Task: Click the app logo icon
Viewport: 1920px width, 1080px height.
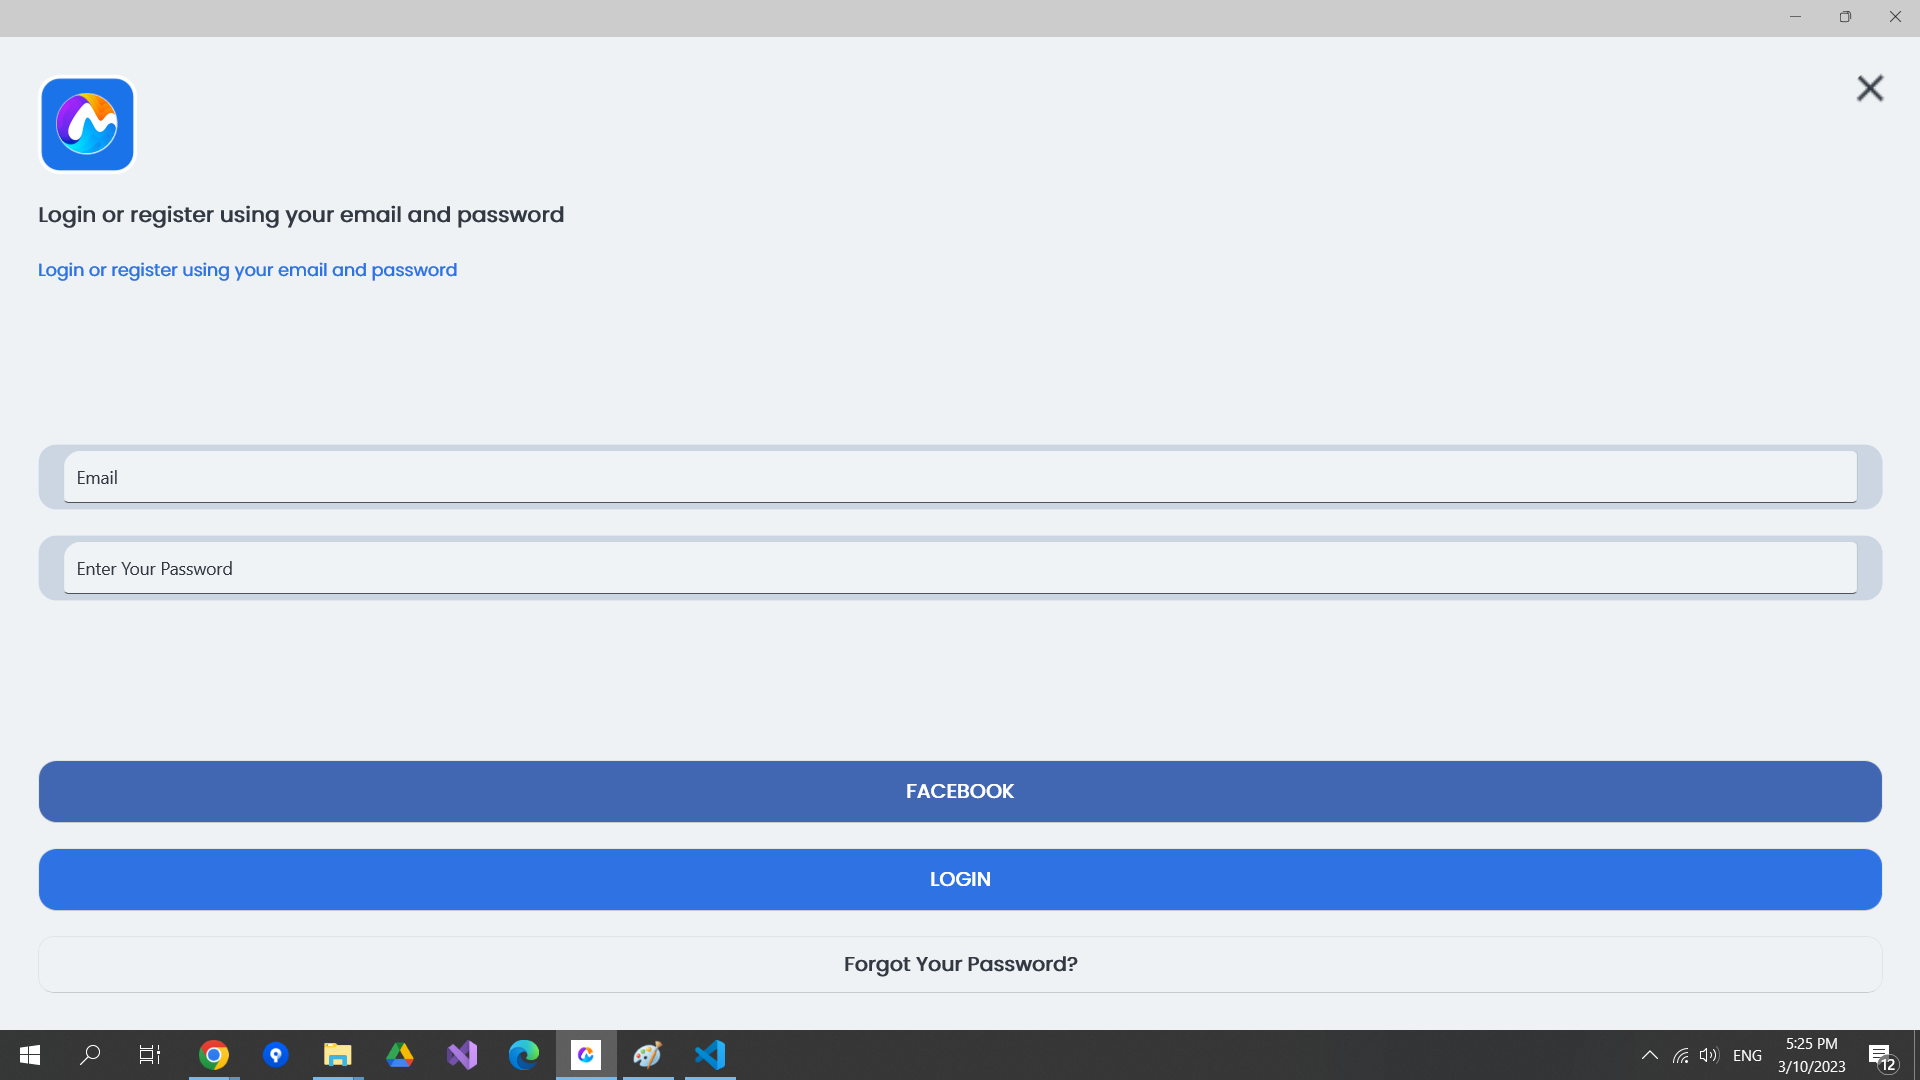Action: tap(87, 125)
